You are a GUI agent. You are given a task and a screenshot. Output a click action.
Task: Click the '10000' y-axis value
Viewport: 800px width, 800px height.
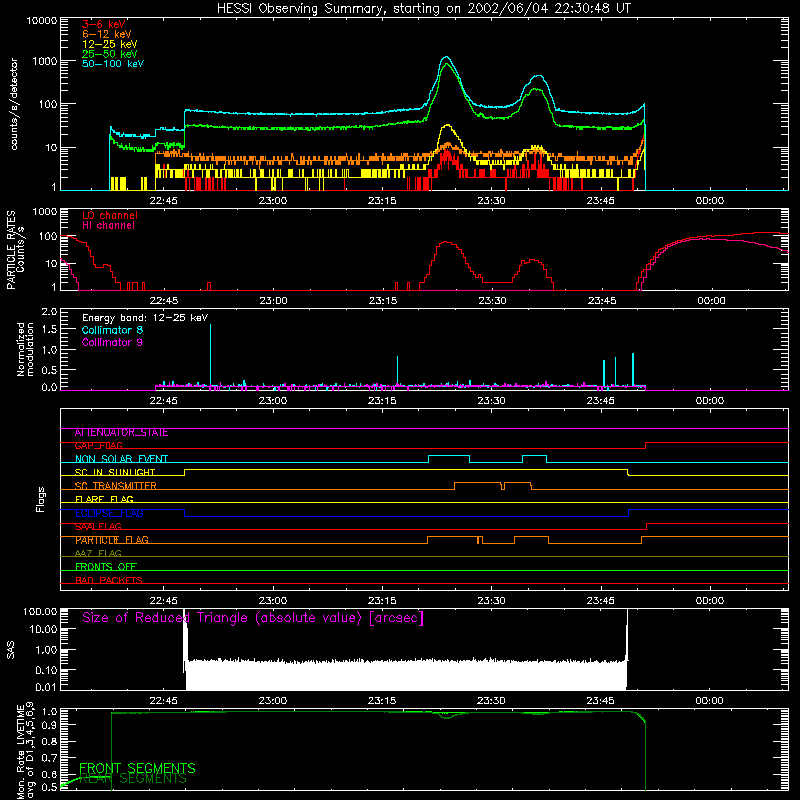click(x=42, y=21)
